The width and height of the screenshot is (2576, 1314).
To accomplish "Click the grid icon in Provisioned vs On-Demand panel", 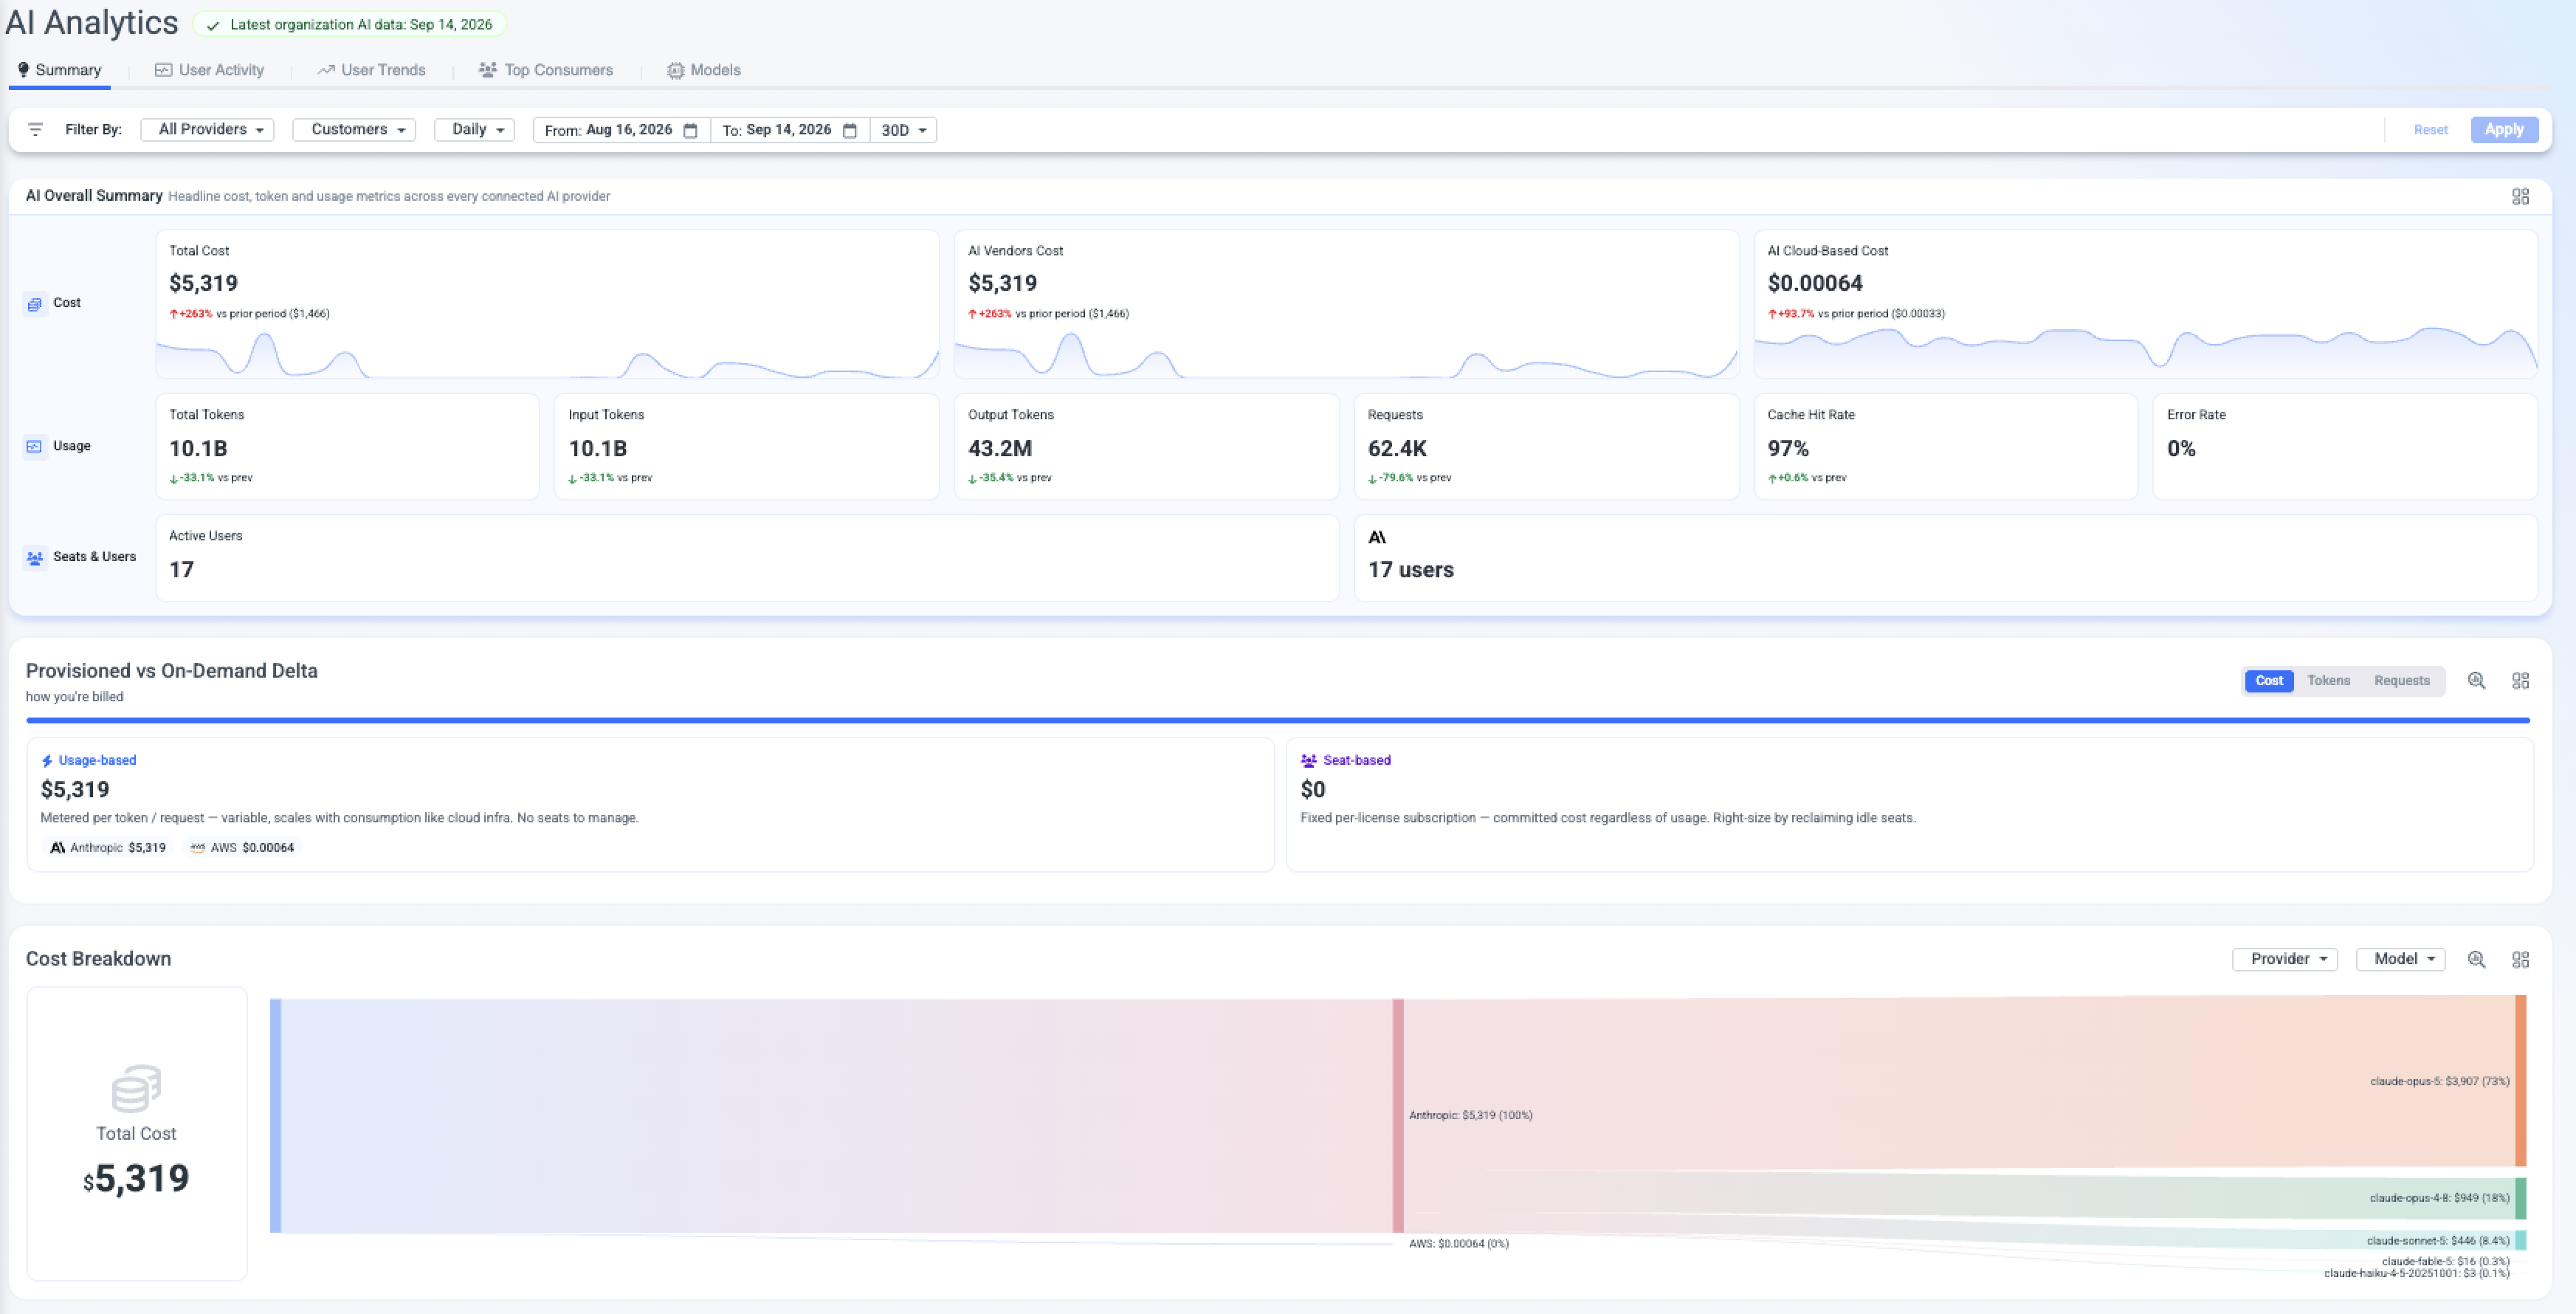I will click(2520, 680).
